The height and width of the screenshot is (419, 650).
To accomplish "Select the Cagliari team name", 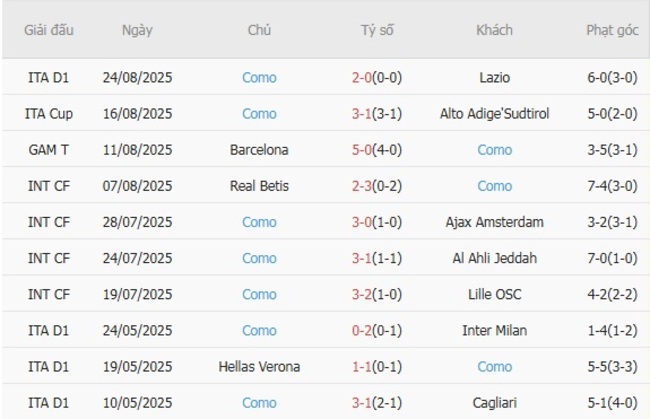I will coord(494,402).
